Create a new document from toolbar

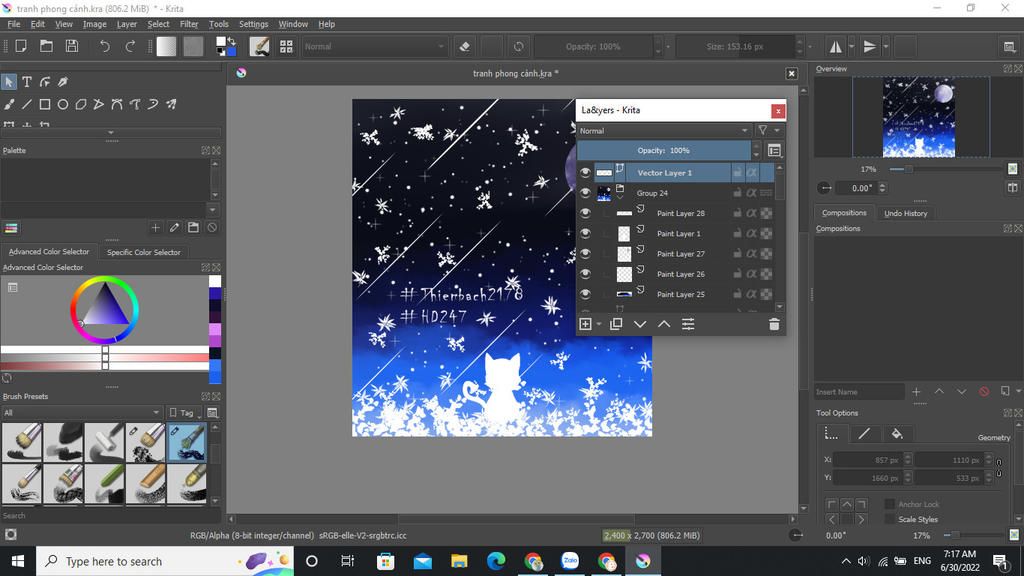(x=21, y=46)
